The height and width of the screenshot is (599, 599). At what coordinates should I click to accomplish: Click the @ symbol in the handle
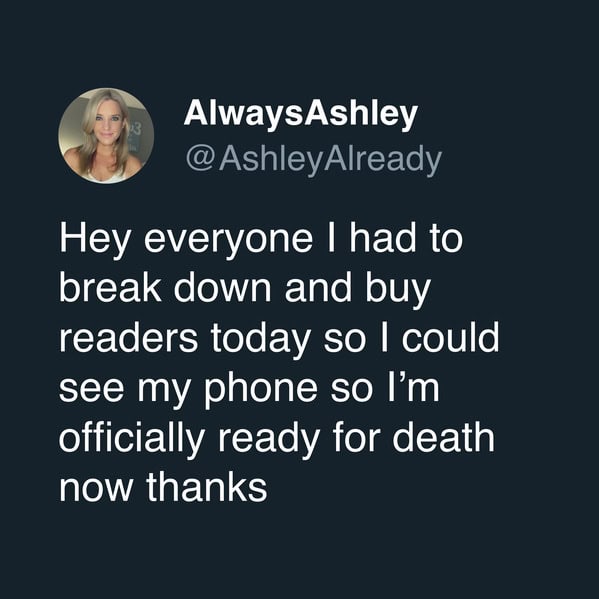(x=200, y=159)
